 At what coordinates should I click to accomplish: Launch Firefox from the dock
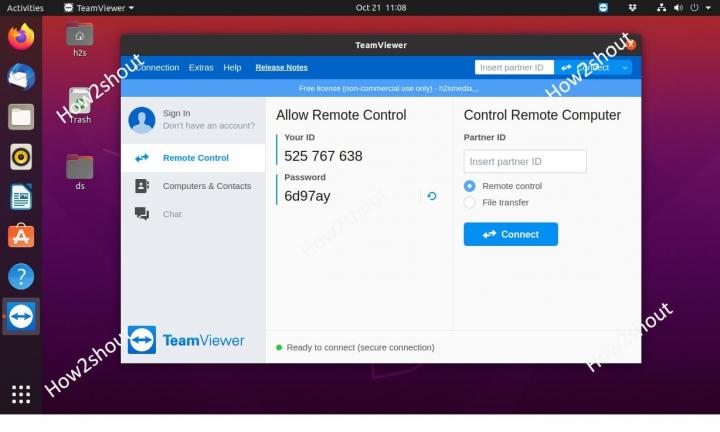pyautogui.click(x=21, y=38)
